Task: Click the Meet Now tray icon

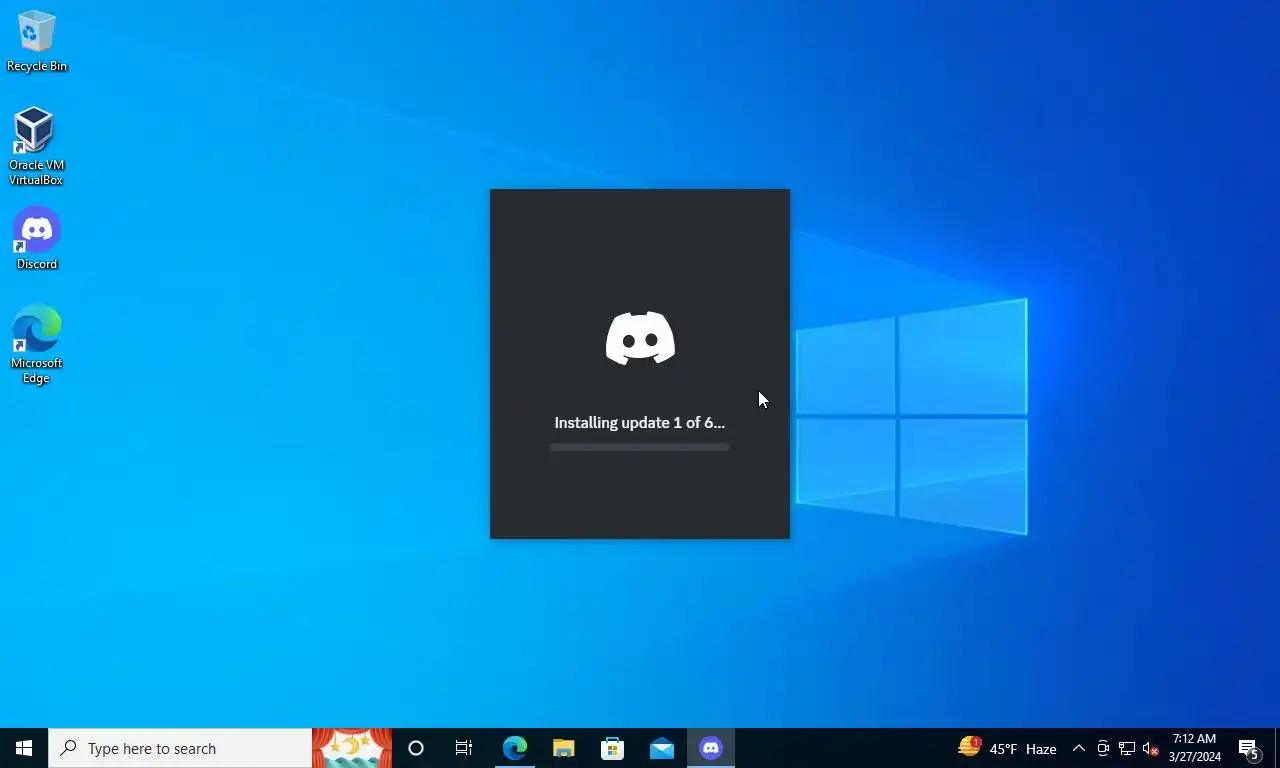Action: (1103, 748)
